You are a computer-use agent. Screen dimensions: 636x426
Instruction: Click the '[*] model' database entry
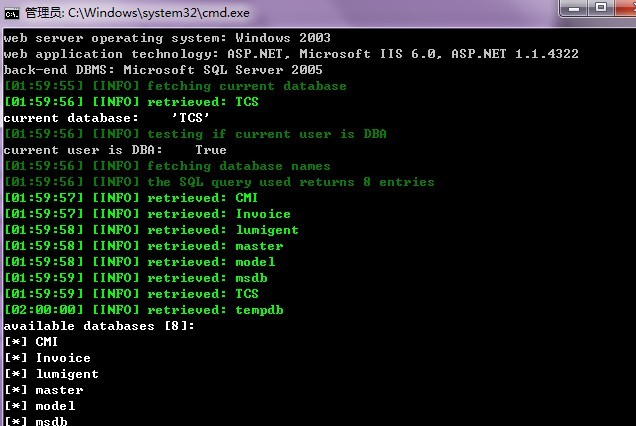[x=39, y=406]
